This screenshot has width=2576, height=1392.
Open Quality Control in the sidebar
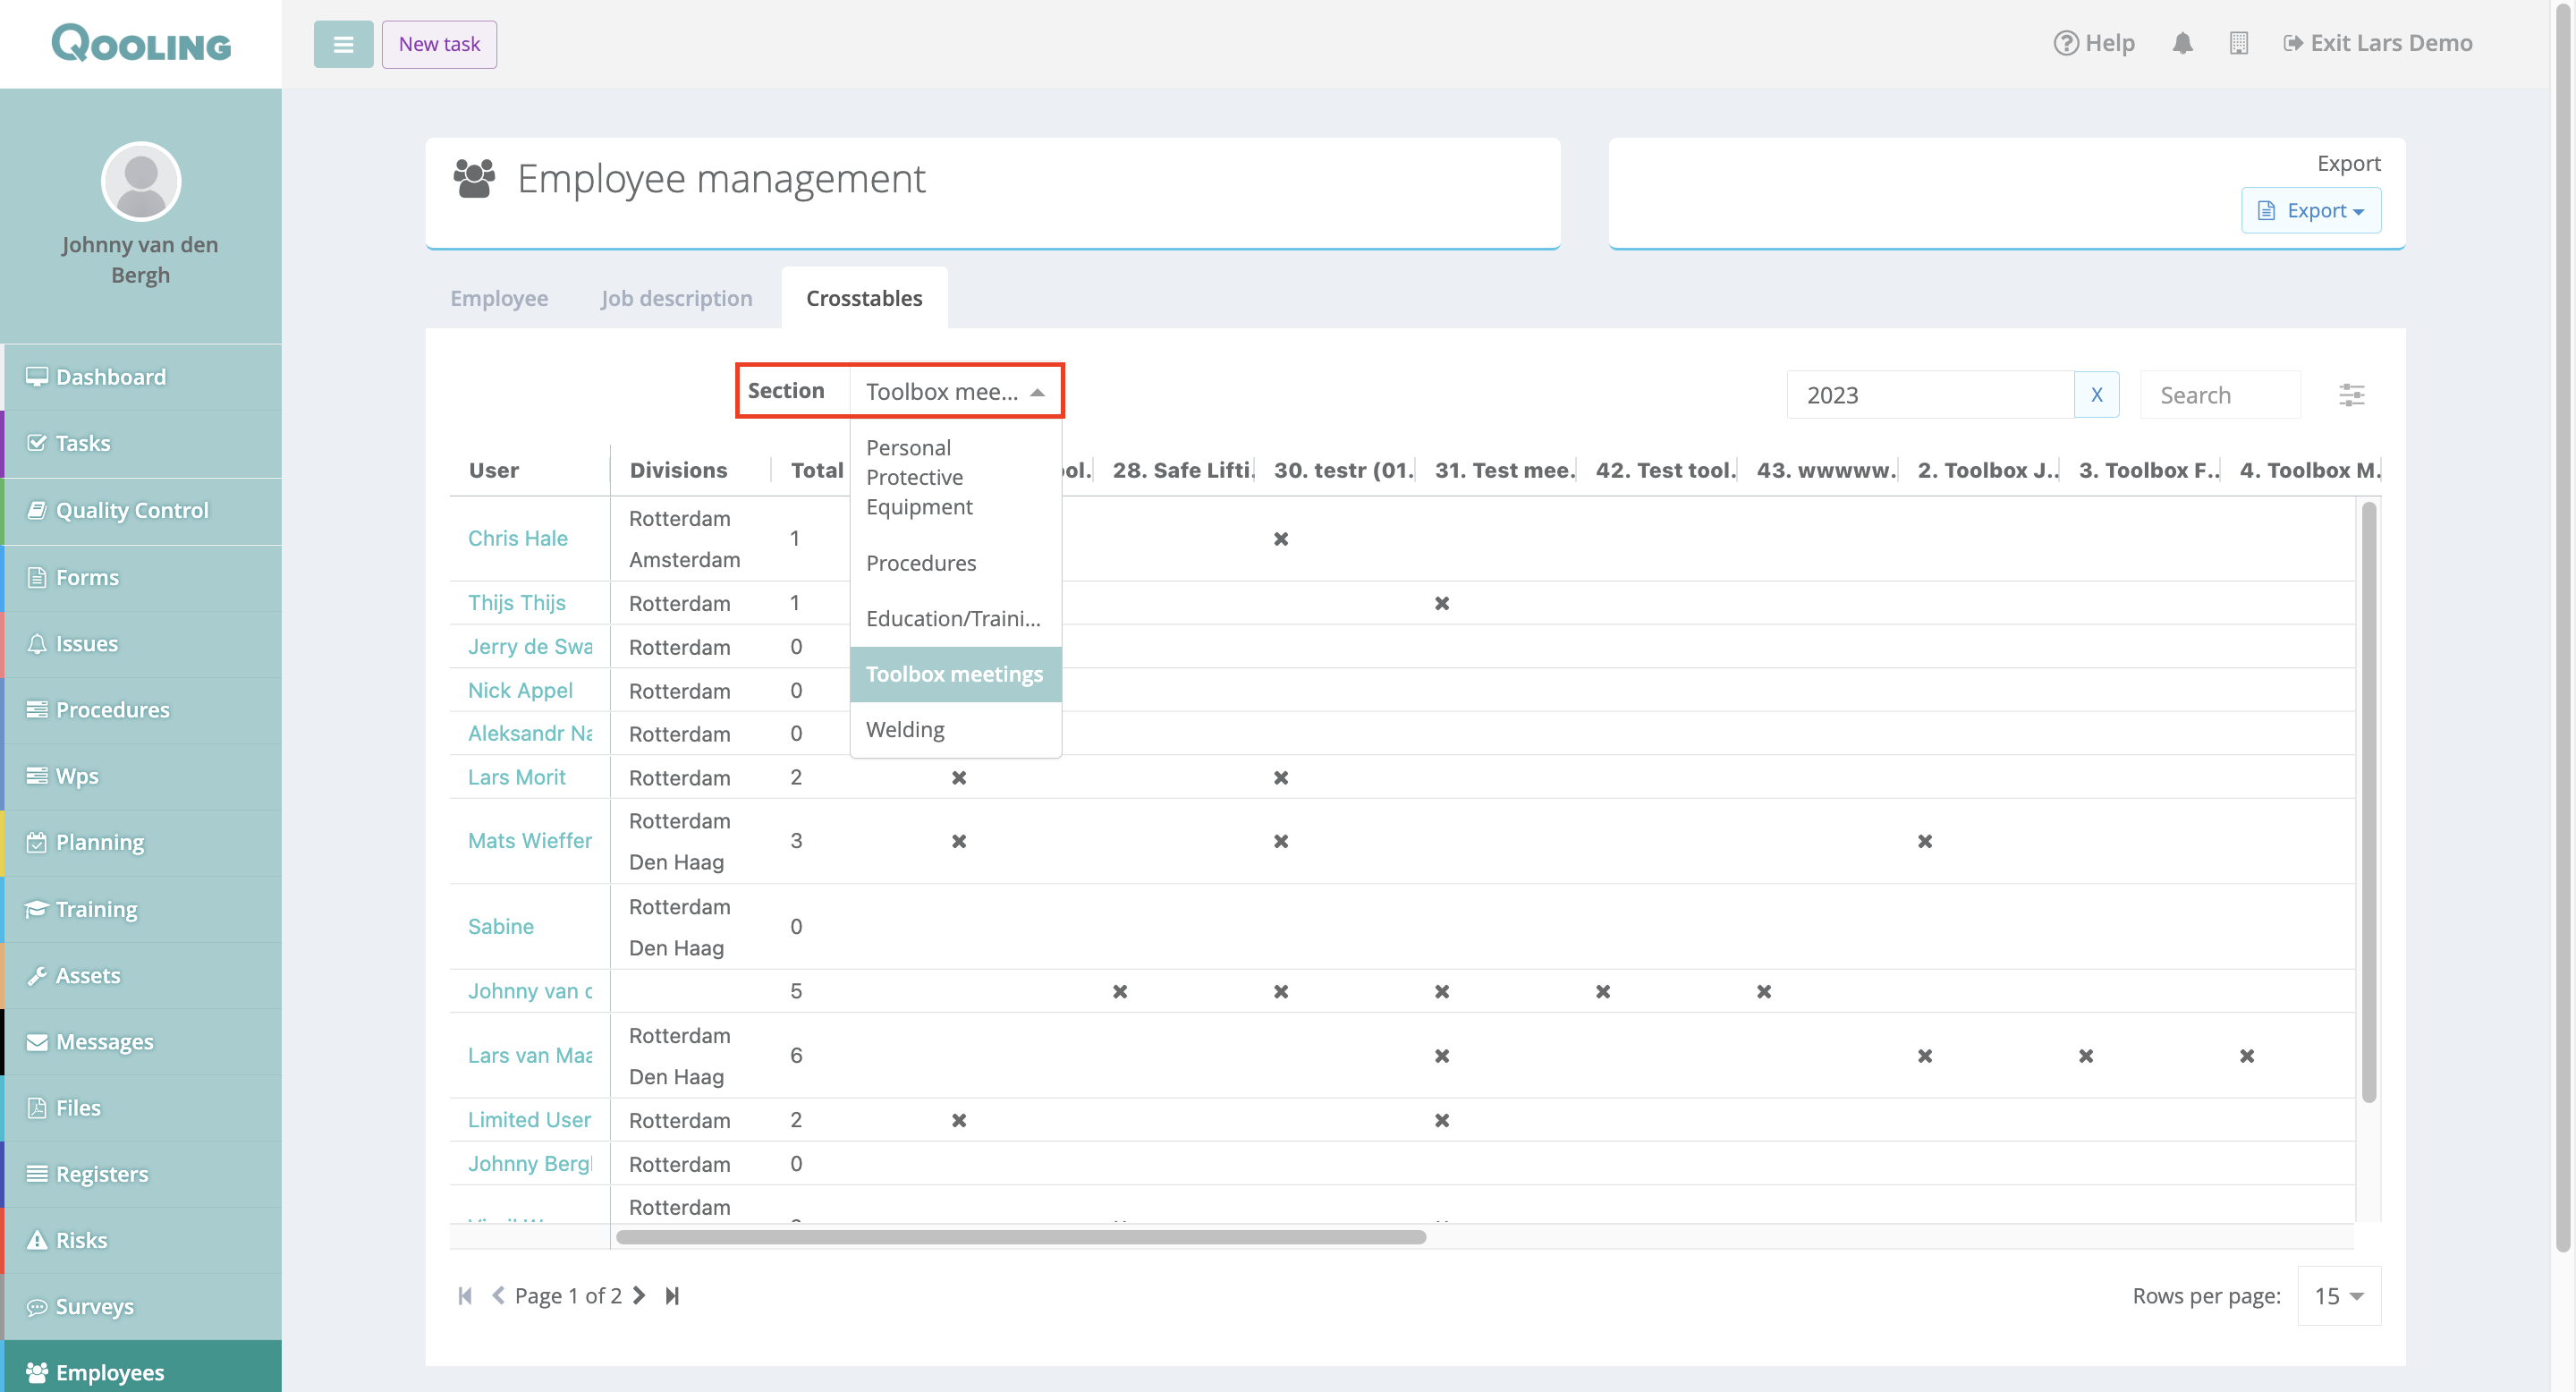click(x=131, y=510)
